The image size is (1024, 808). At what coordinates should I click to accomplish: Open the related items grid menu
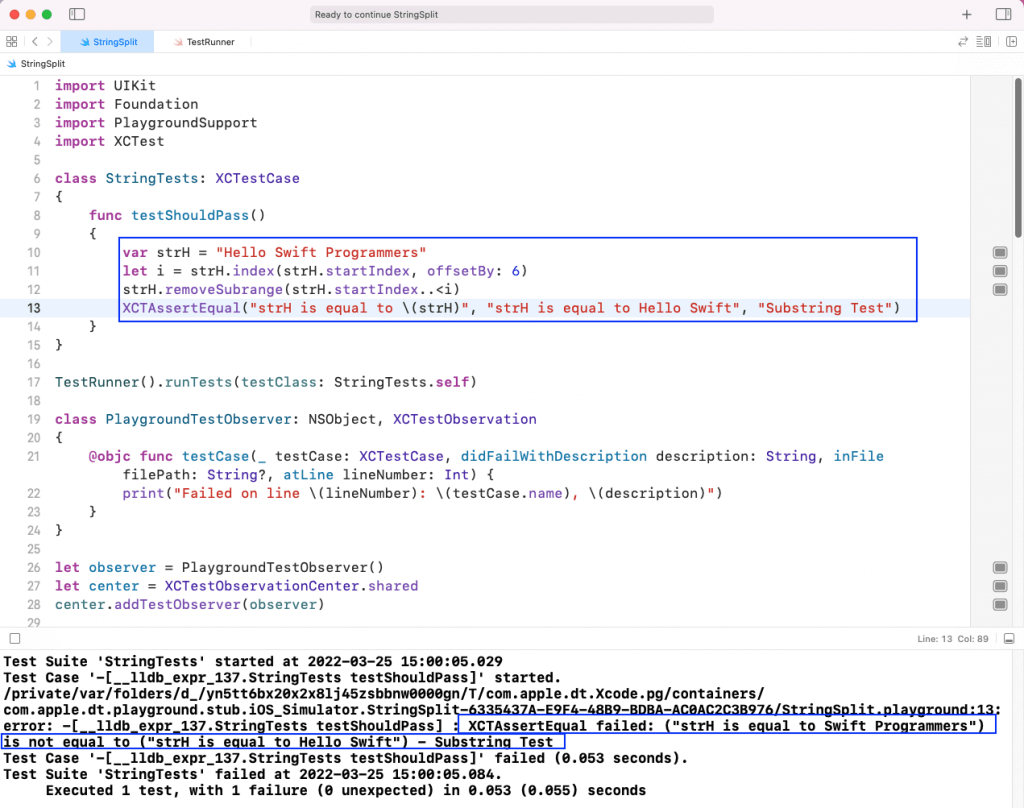11,42
